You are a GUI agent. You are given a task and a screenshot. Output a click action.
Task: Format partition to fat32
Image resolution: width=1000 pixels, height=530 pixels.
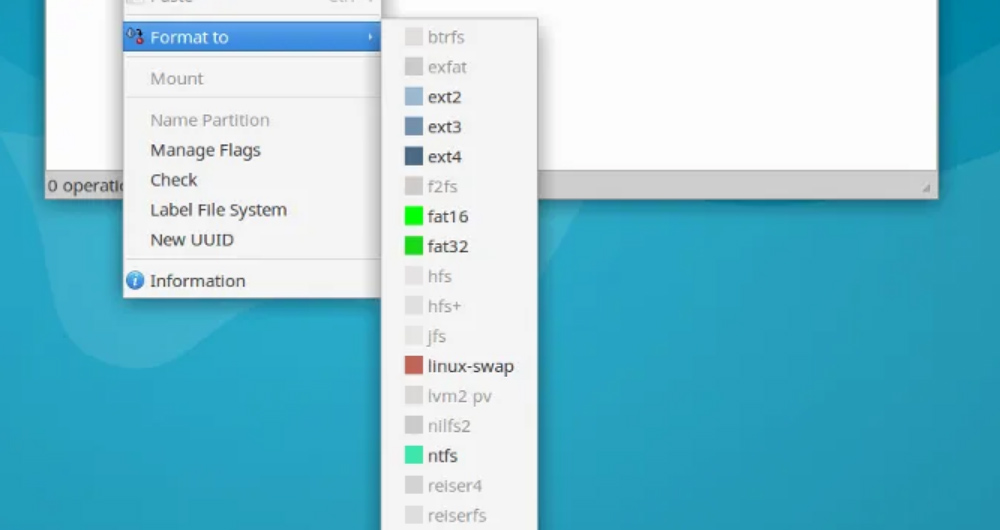448,246
